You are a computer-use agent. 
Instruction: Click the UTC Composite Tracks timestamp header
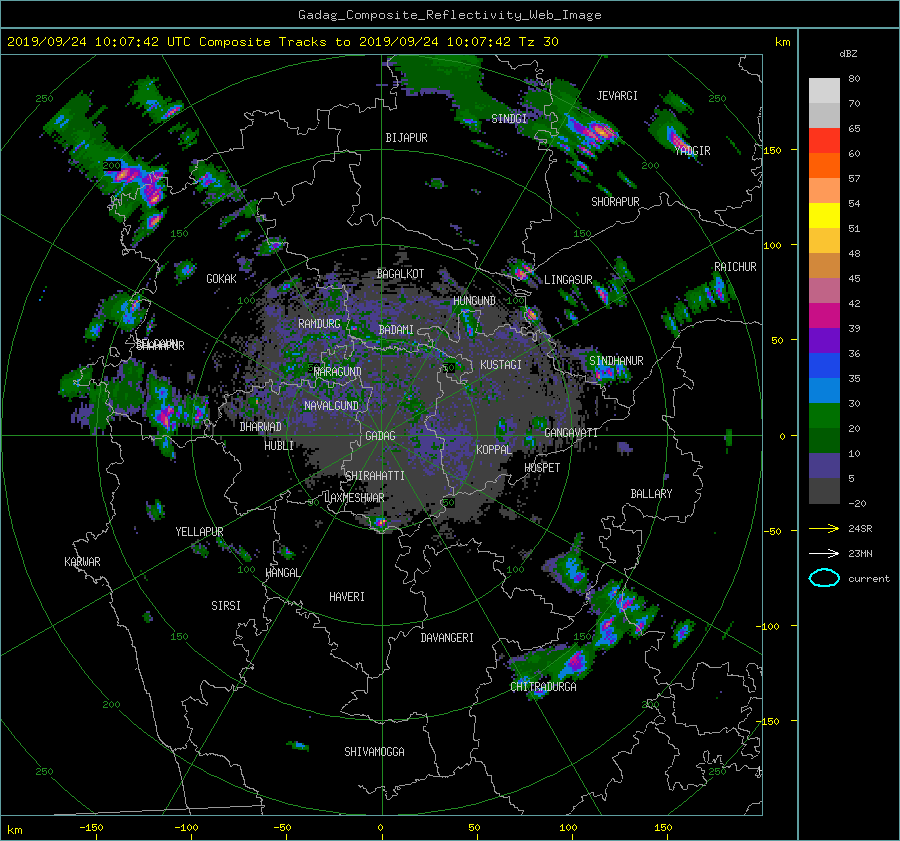pyautogui.click(x=282, y=42)
